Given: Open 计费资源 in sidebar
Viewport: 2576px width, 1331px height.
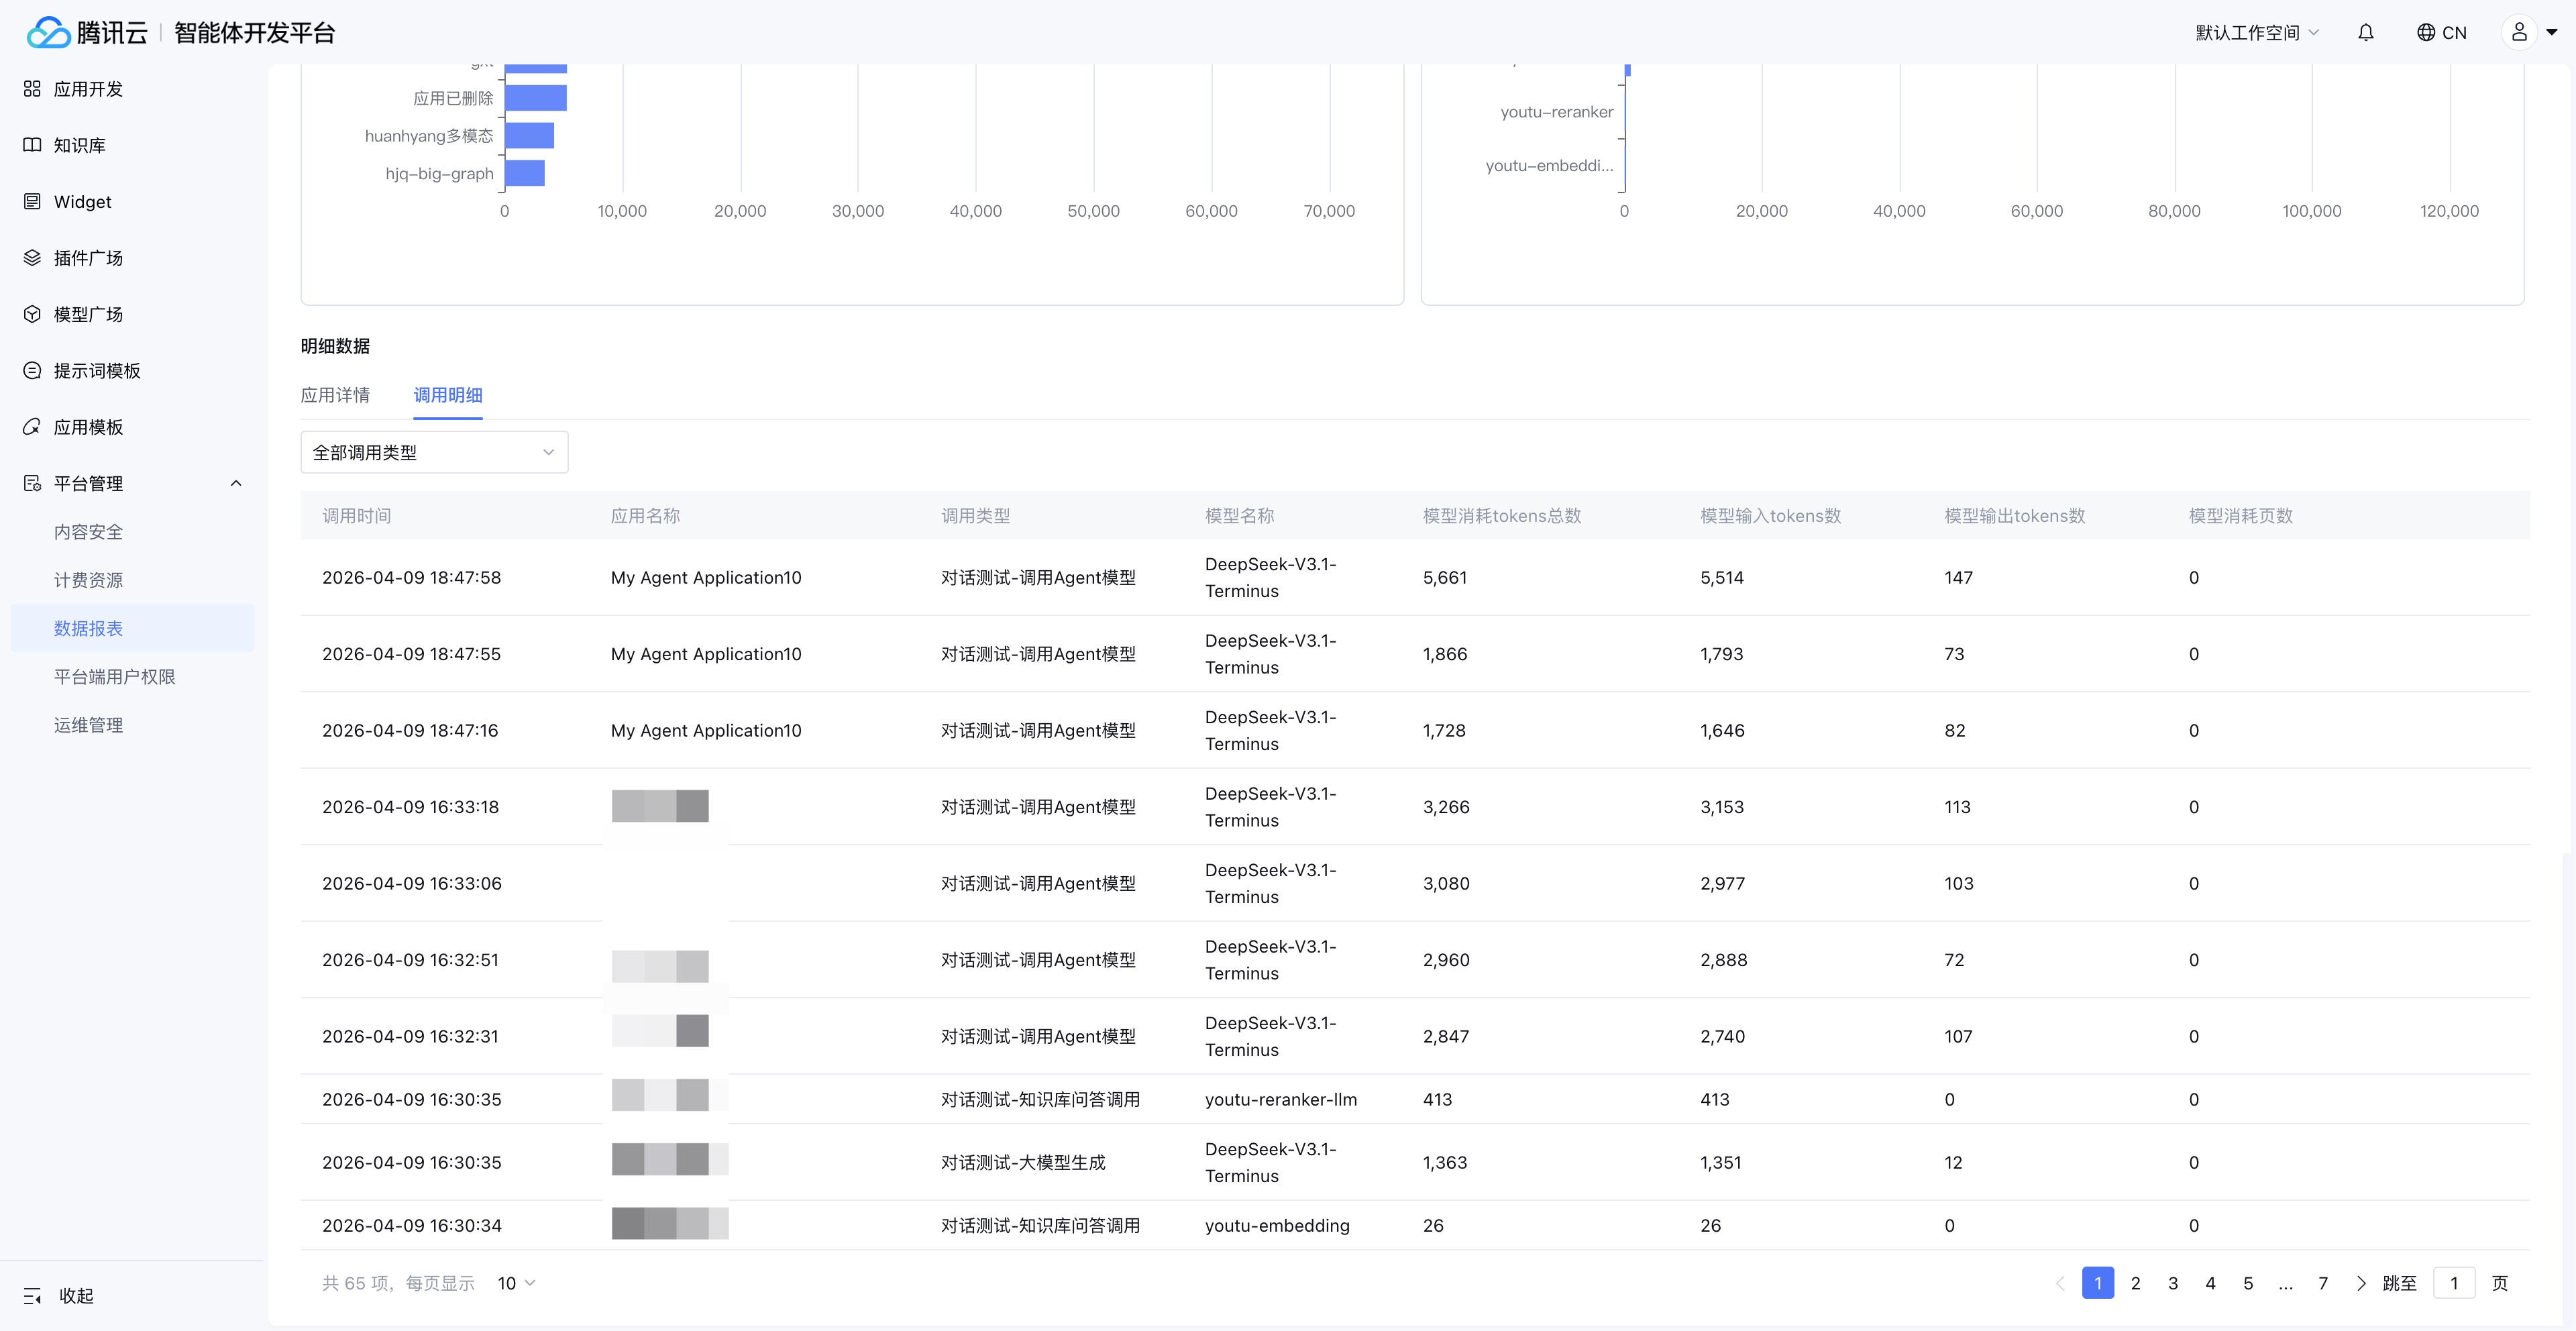Looking at the screenshot, I should pos(88,580).
